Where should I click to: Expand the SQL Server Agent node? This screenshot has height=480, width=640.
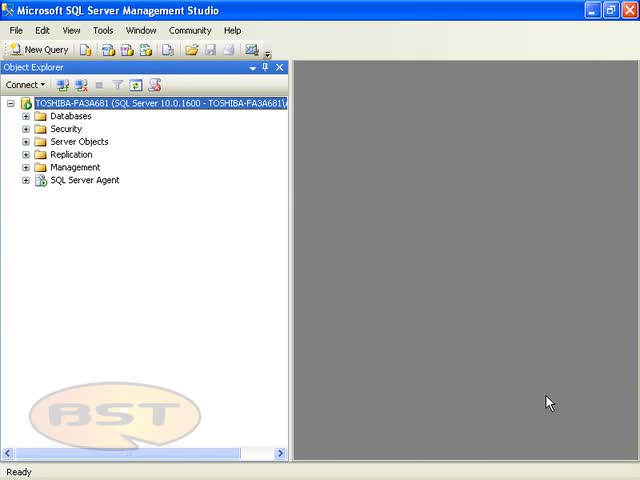pyautogui.click(x=26, y=180)
